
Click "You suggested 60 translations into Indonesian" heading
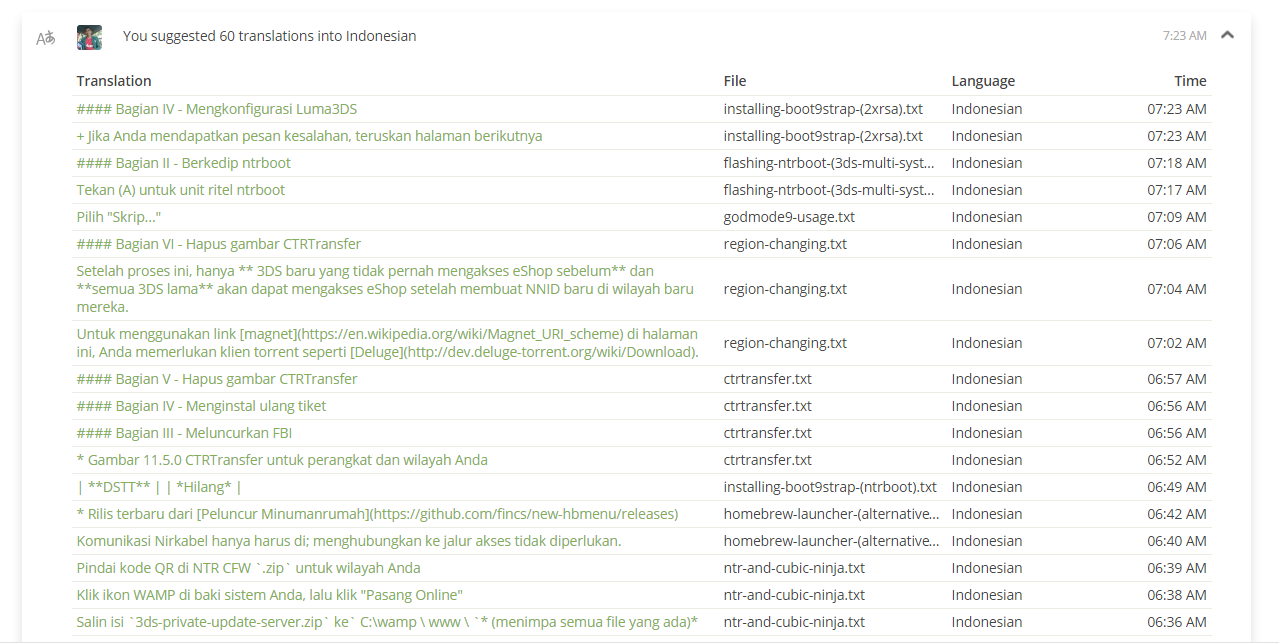point(270,36)
